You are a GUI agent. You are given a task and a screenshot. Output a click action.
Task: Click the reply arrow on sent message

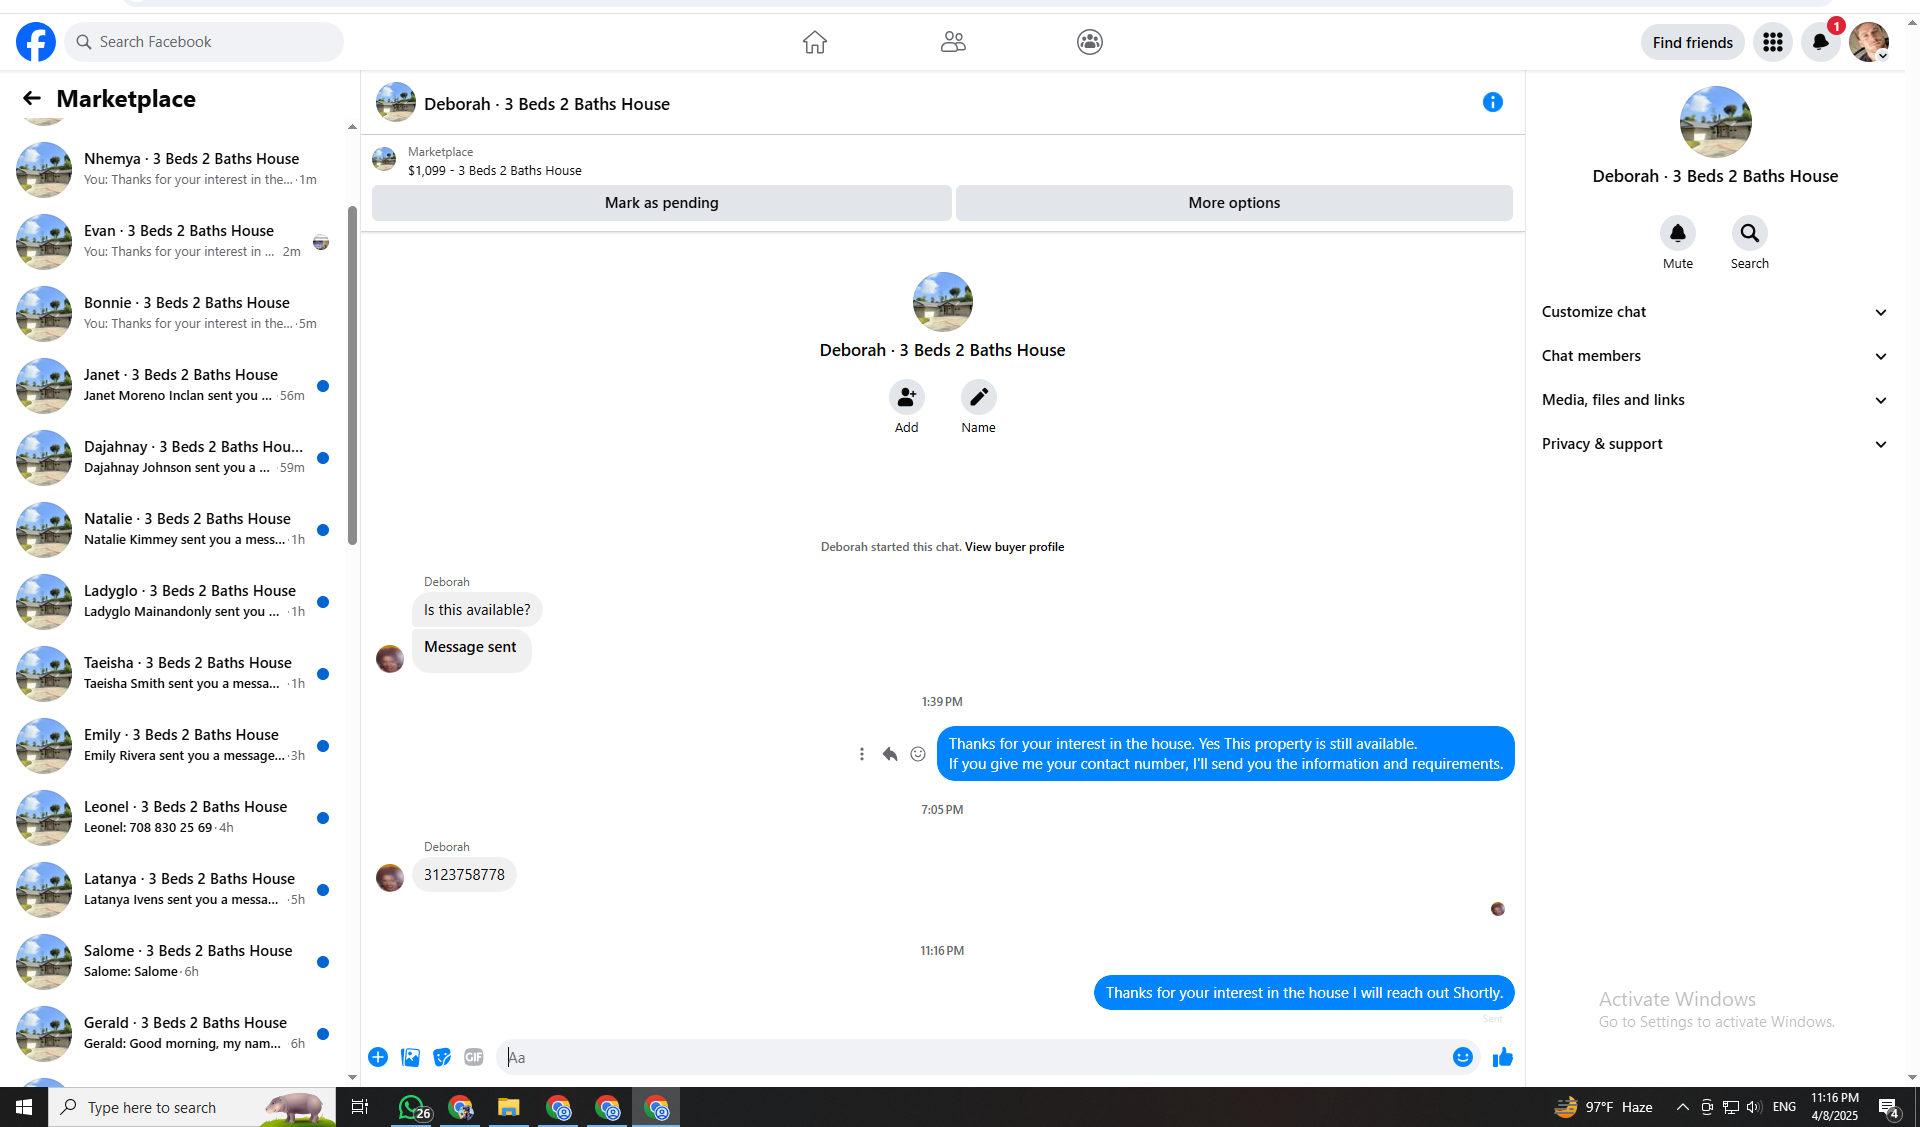coord(890,754)
